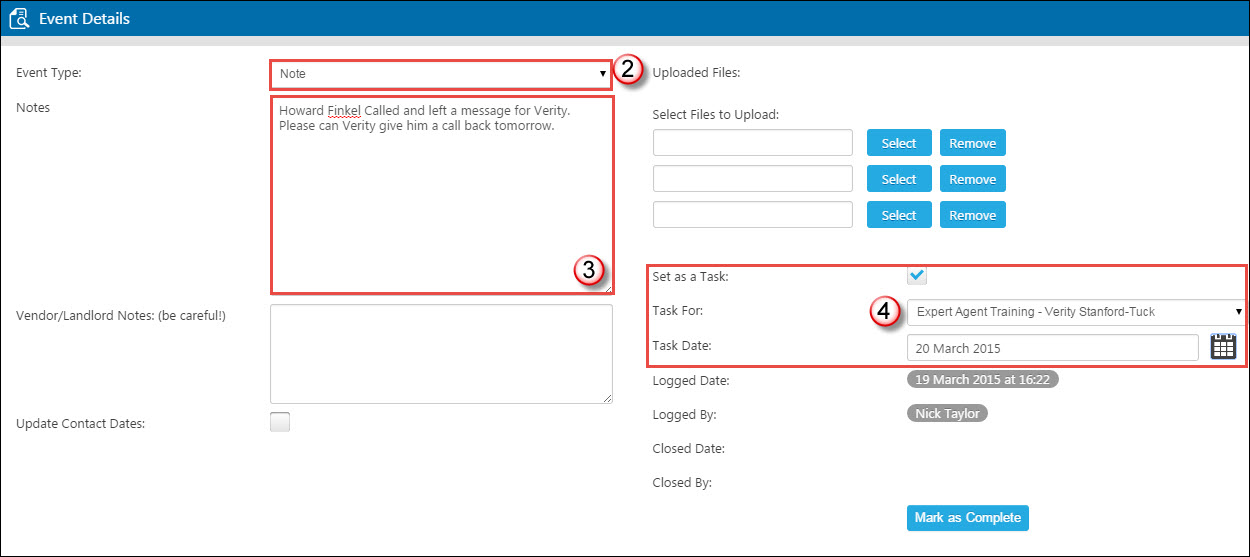Viewport: 1250px width, 557px height.
Task: Click the Vendor/Landlord Notes (be careful!) label
Action: (x=121, y=315)
